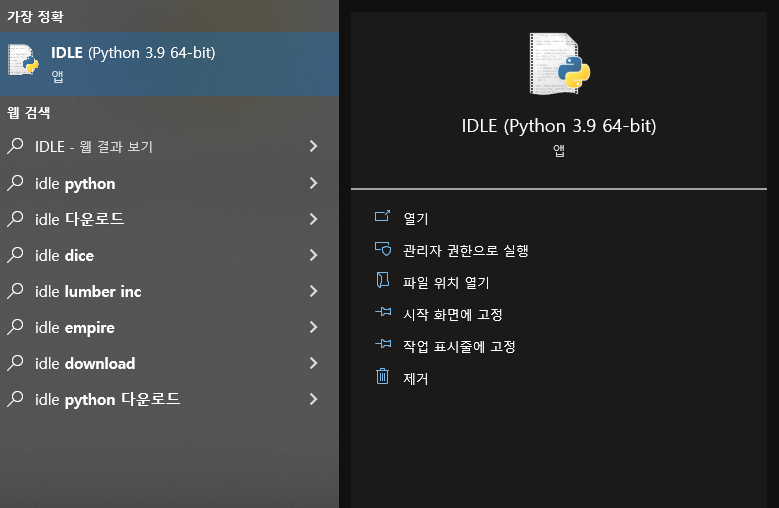
Task: Choose 파일 위치 열기
Action: click(446, 283)
